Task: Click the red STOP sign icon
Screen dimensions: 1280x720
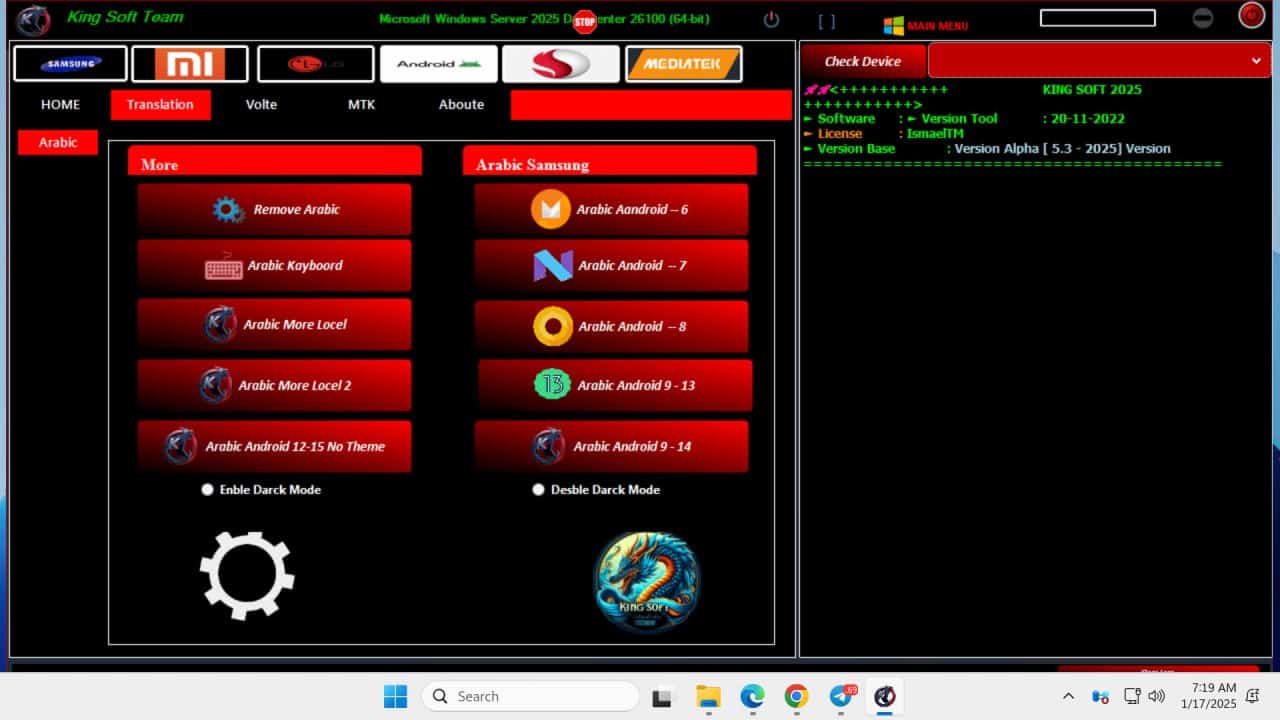Action: [585, 21]
